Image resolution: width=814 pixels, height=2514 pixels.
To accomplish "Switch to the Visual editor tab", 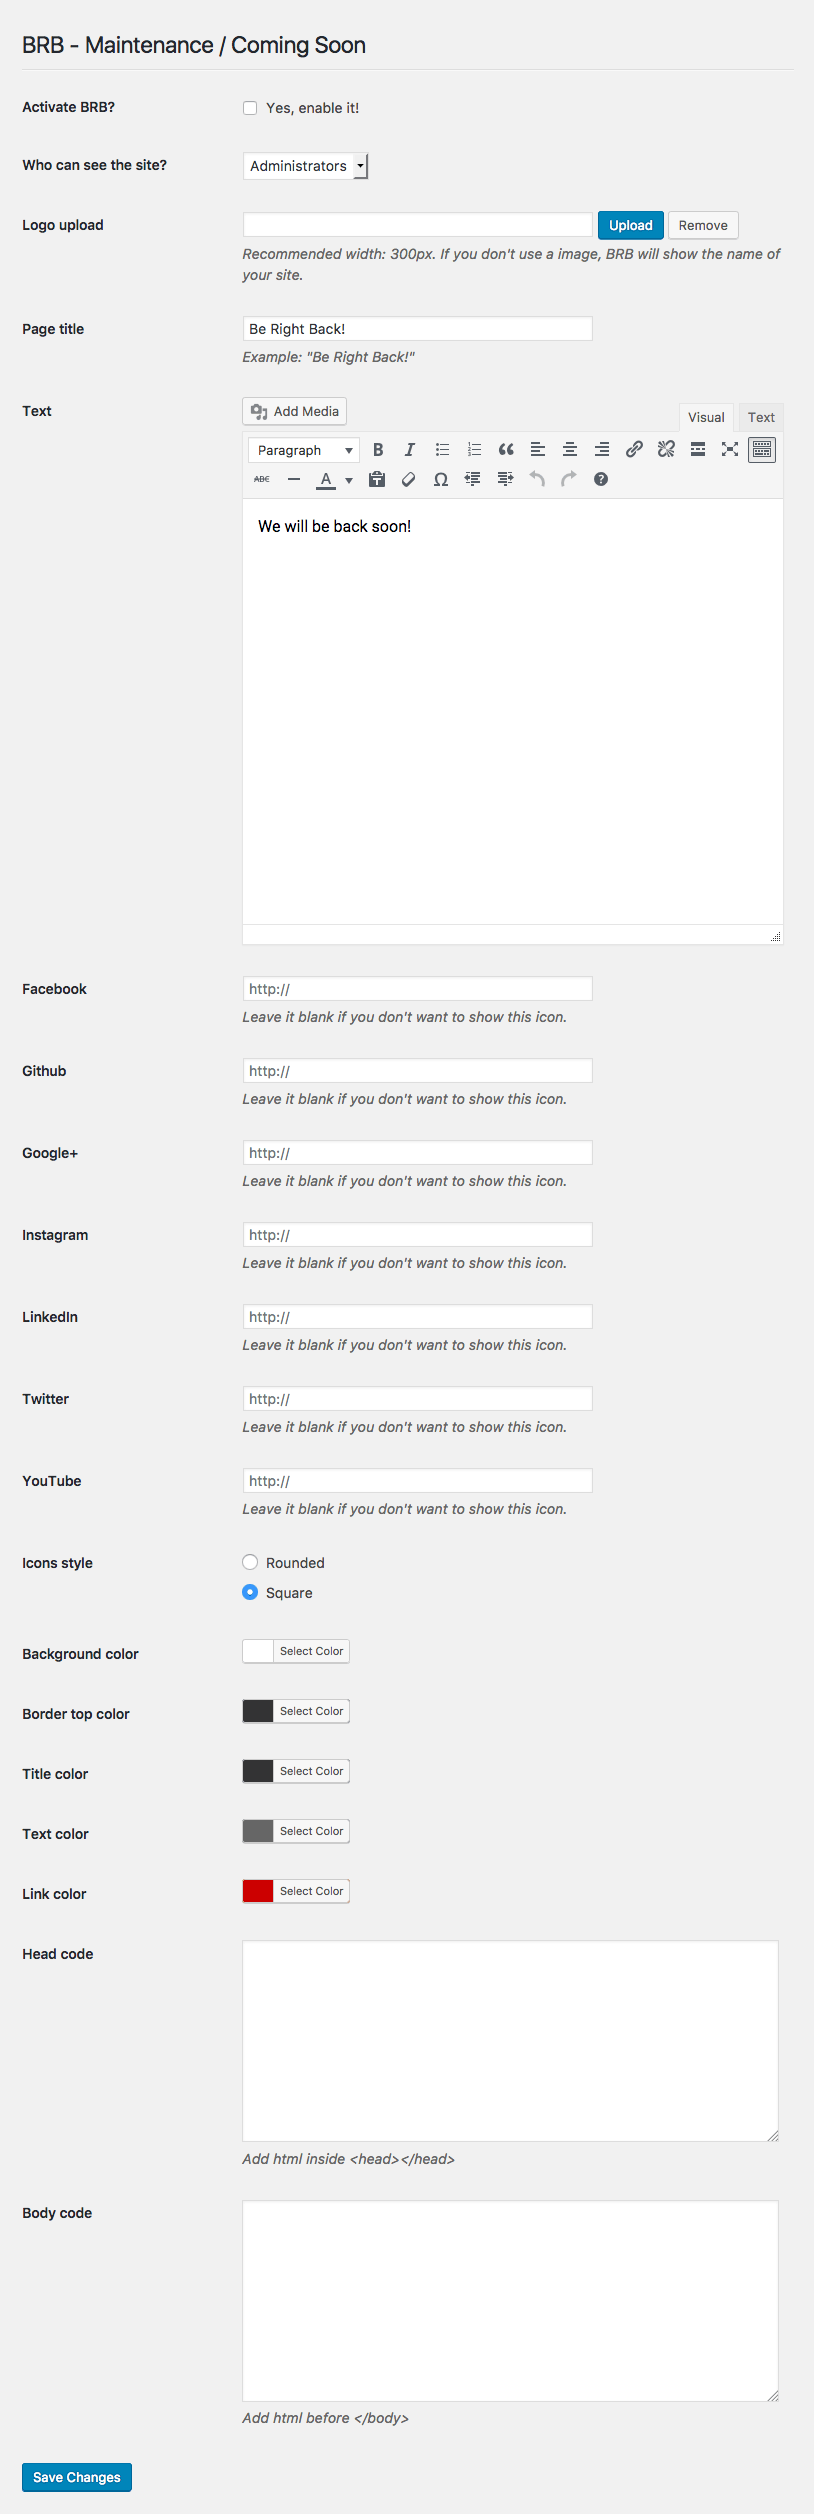I will tap(706, 418).
